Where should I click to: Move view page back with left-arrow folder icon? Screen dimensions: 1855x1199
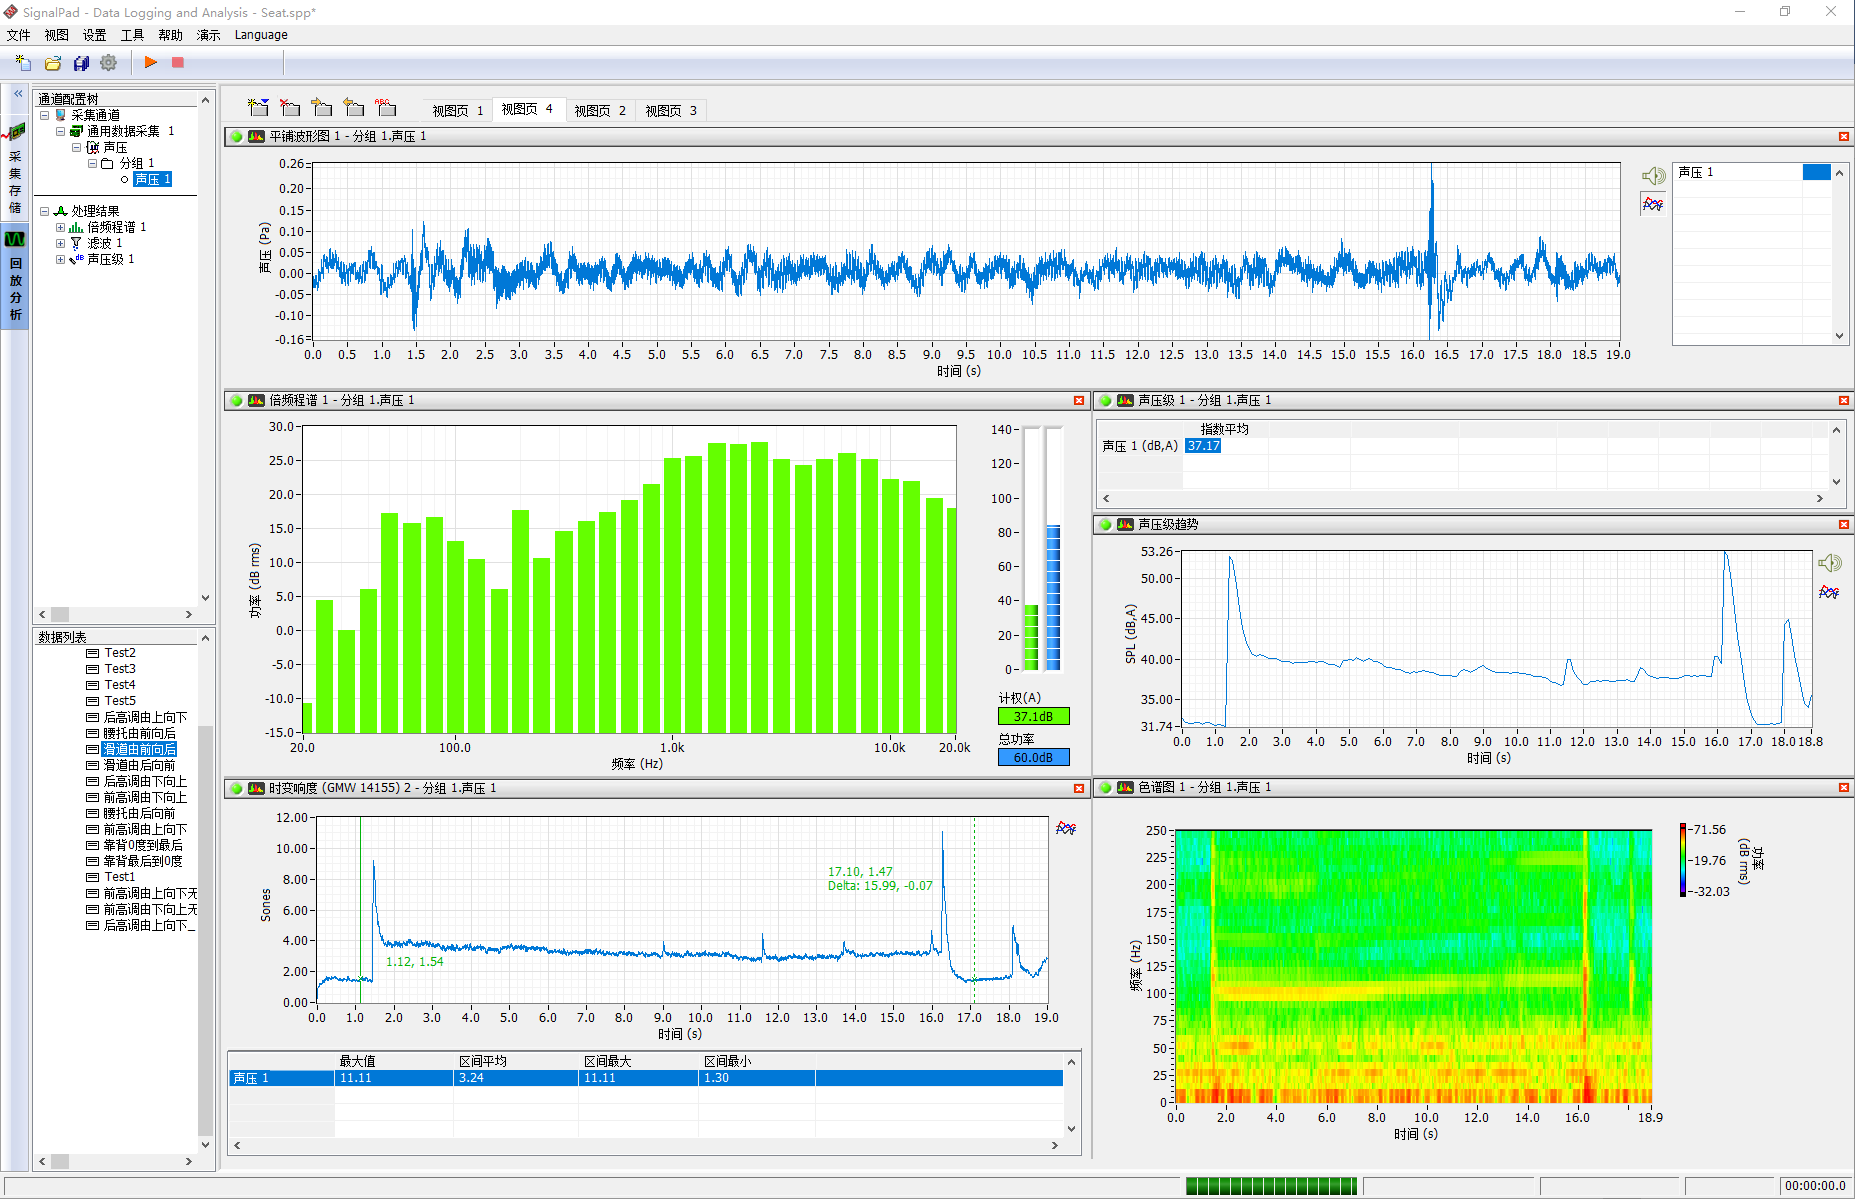[x=354, y=107]
